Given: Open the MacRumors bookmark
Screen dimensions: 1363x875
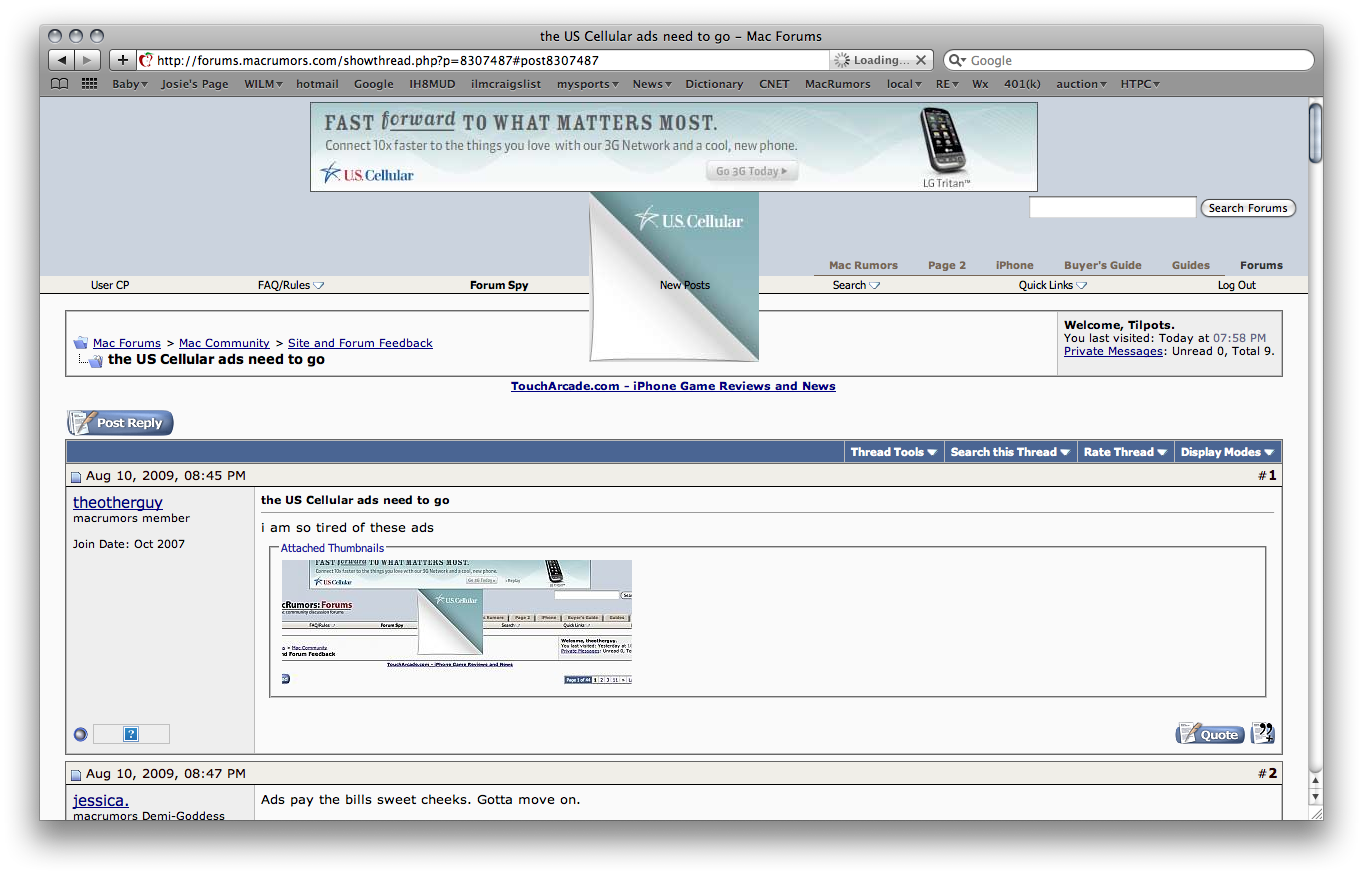Looking at the screenshot, I should (838, 84).
